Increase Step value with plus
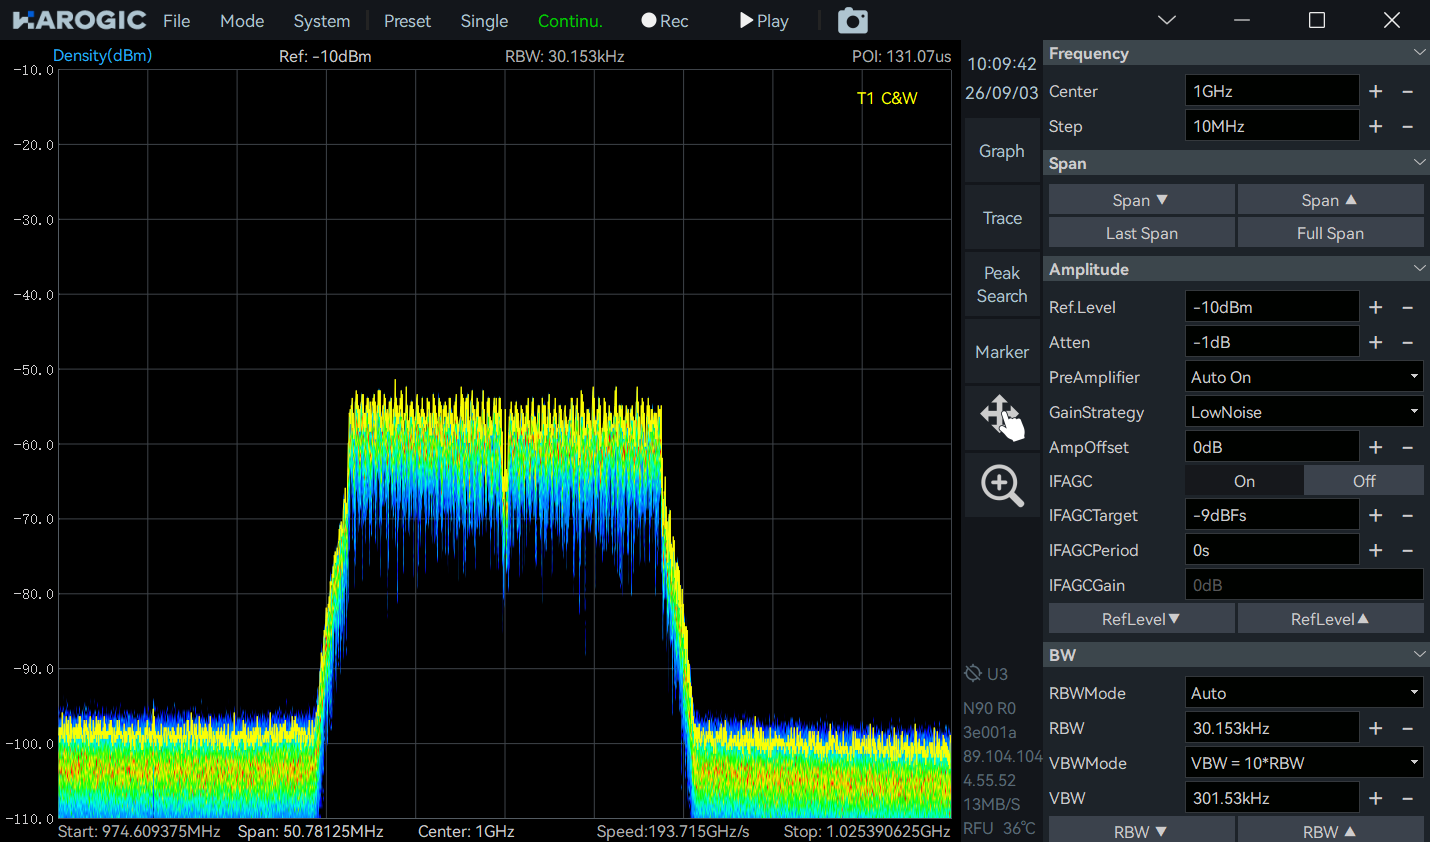1430x842 pixels. (x=1376, y=126)
